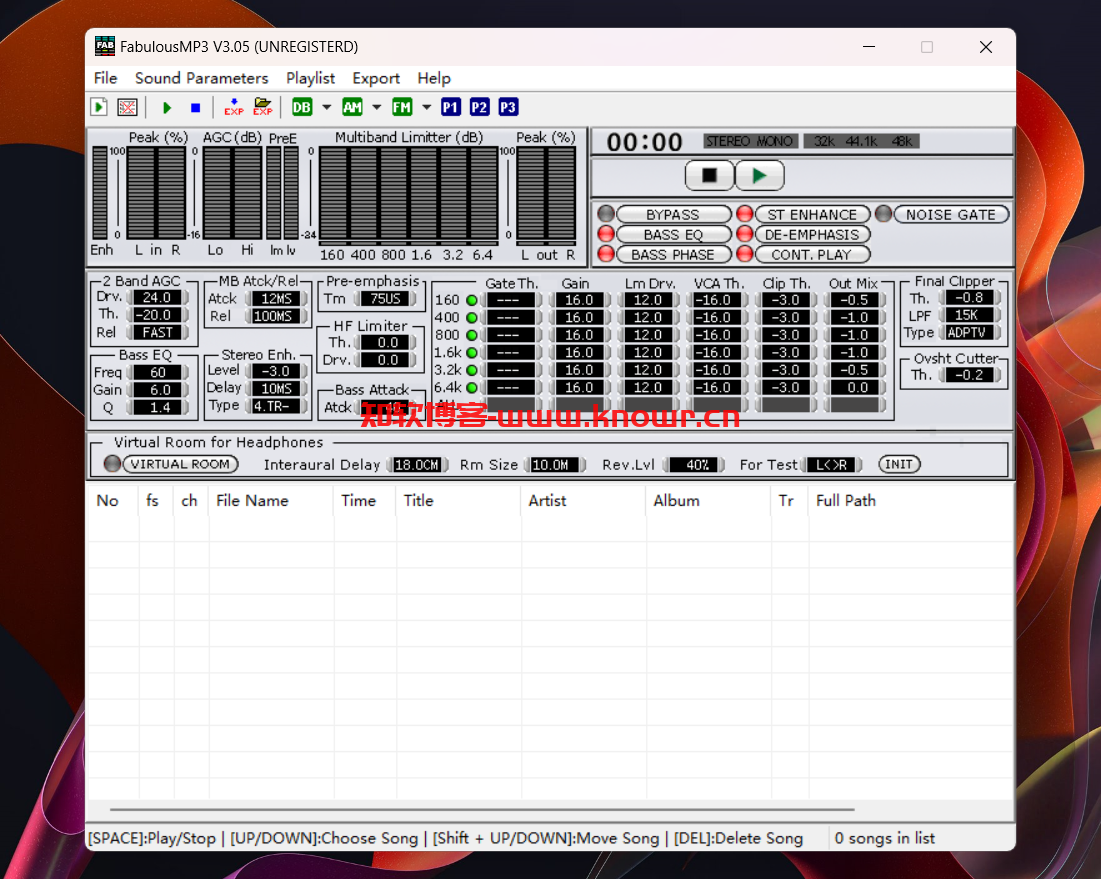Screen dimensions: 1101x879
Task: Open the dropdown arrow next to FM
Action: (426, 107)
